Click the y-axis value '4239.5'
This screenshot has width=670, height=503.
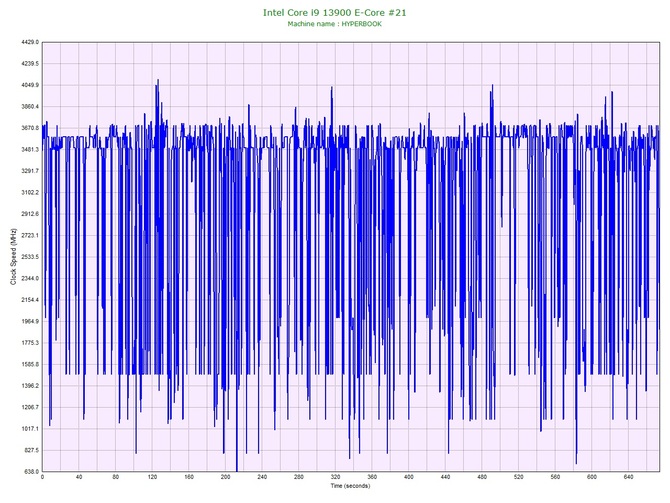[x=30, y=64]
